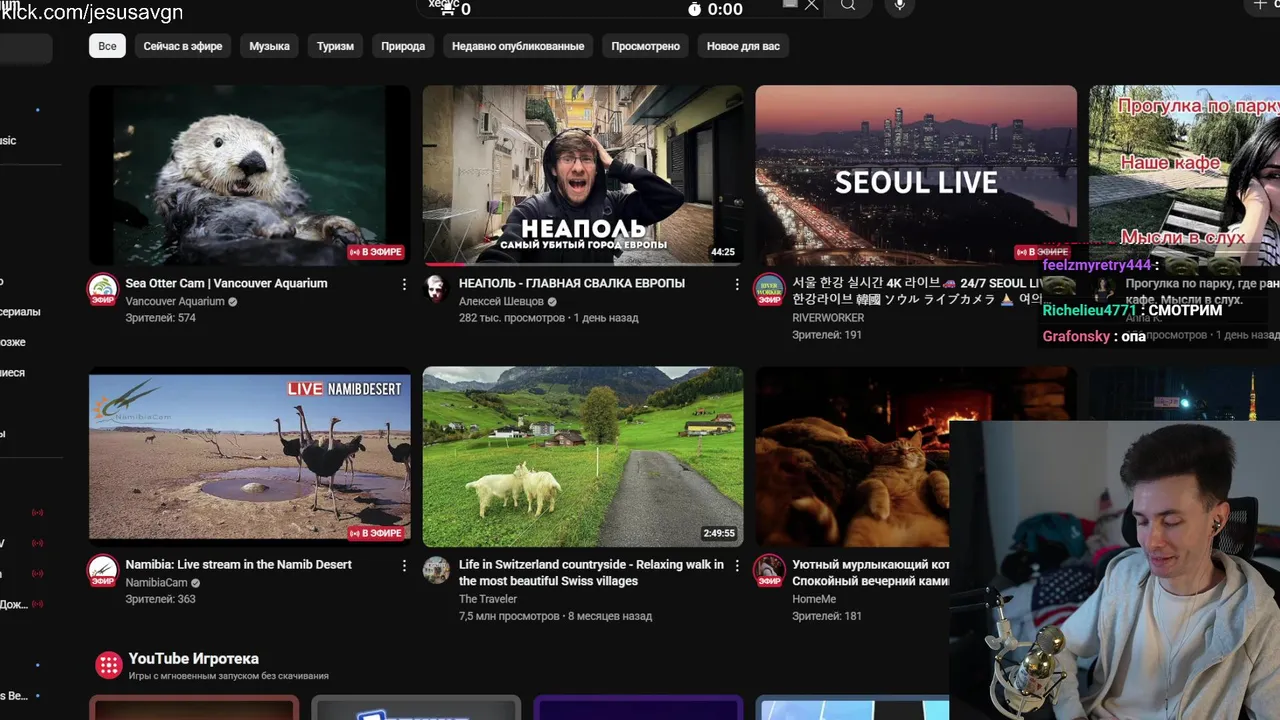Select the "Природа" filter chip

[x=403, y=46]
